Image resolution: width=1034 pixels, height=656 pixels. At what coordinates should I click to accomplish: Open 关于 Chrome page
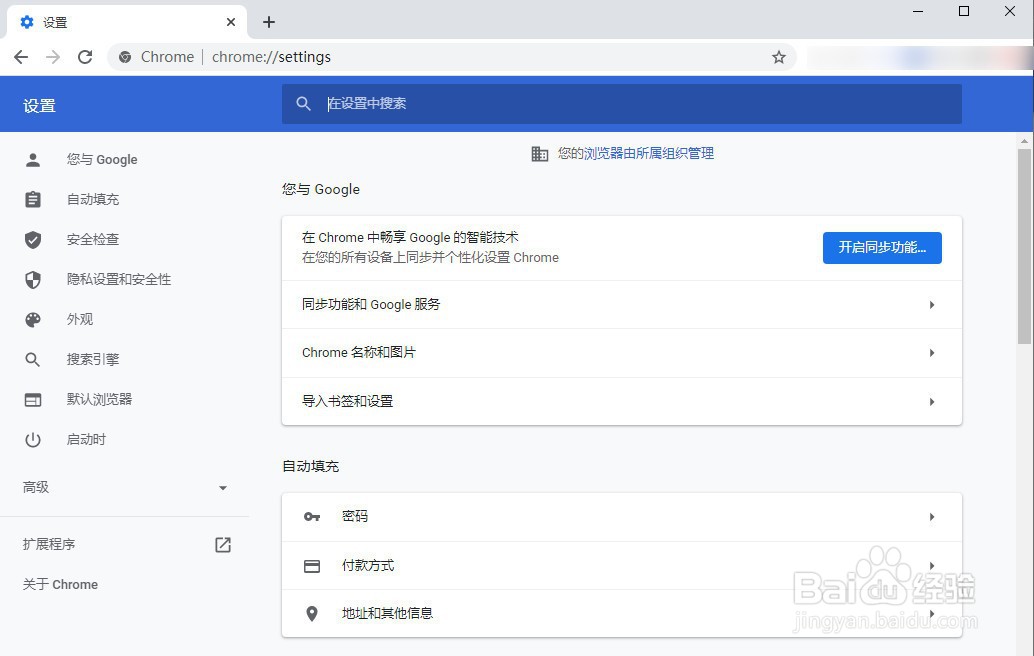(x=60, y=585)
